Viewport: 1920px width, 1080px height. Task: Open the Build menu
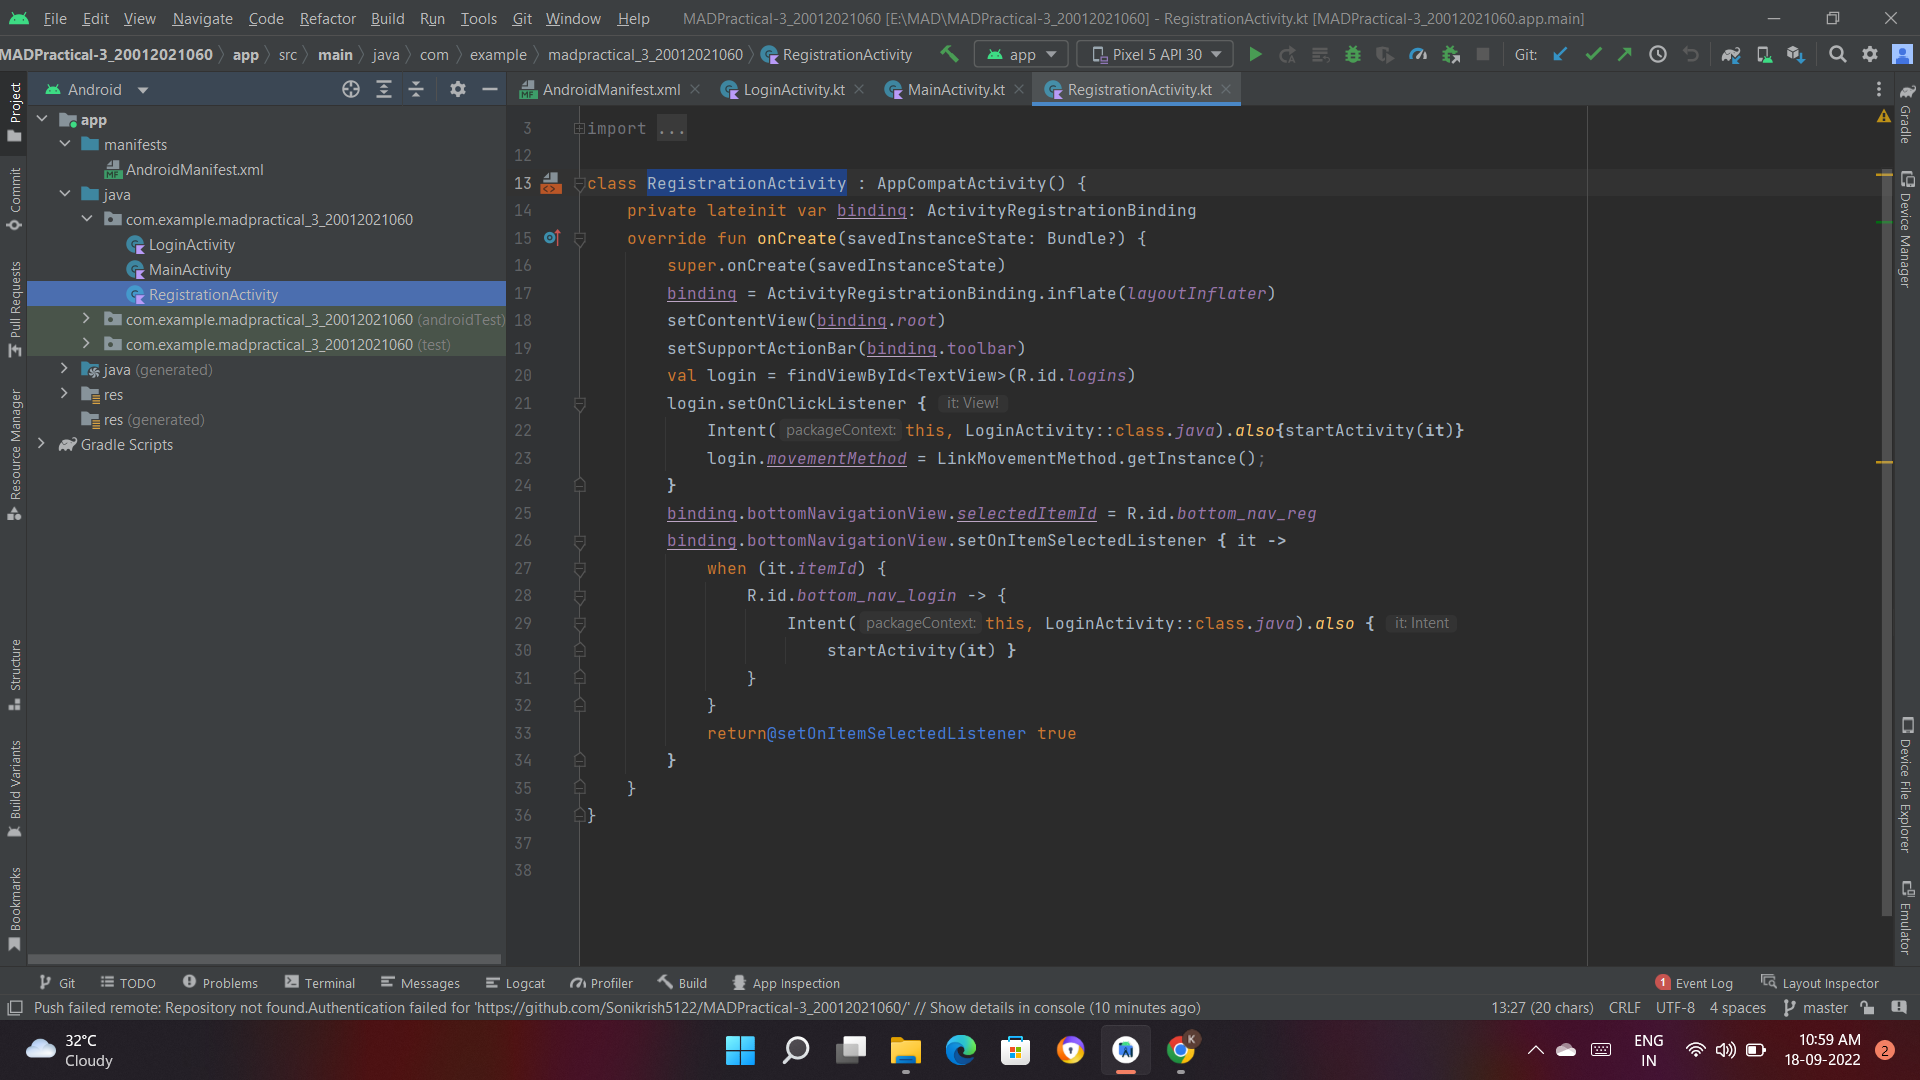pyautogui.click(x=387, y=18)
